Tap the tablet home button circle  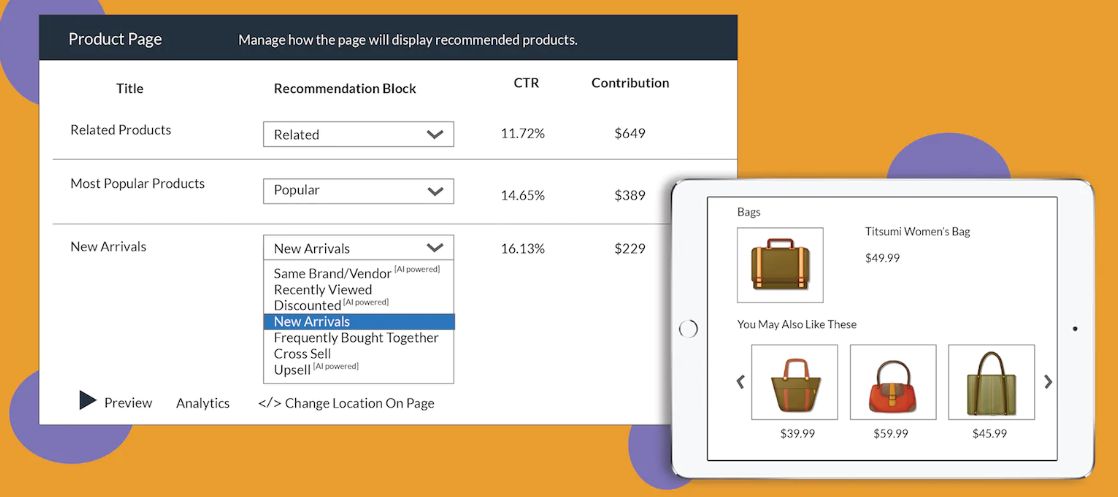click(689, 329)
